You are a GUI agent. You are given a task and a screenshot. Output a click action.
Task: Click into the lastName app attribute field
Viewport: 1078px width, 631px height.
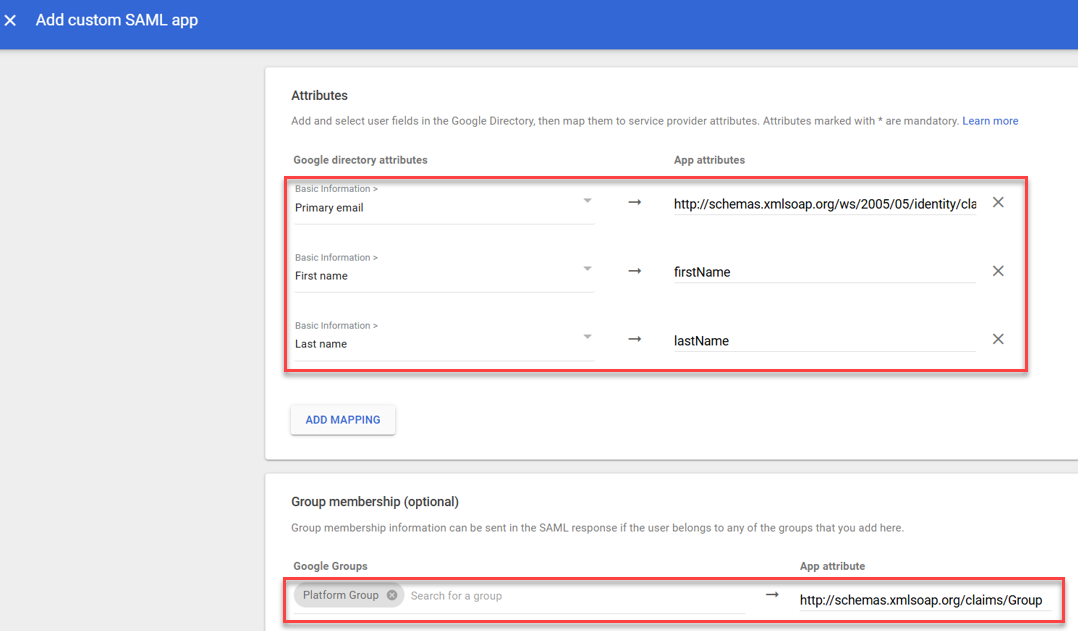coord(823,341)
